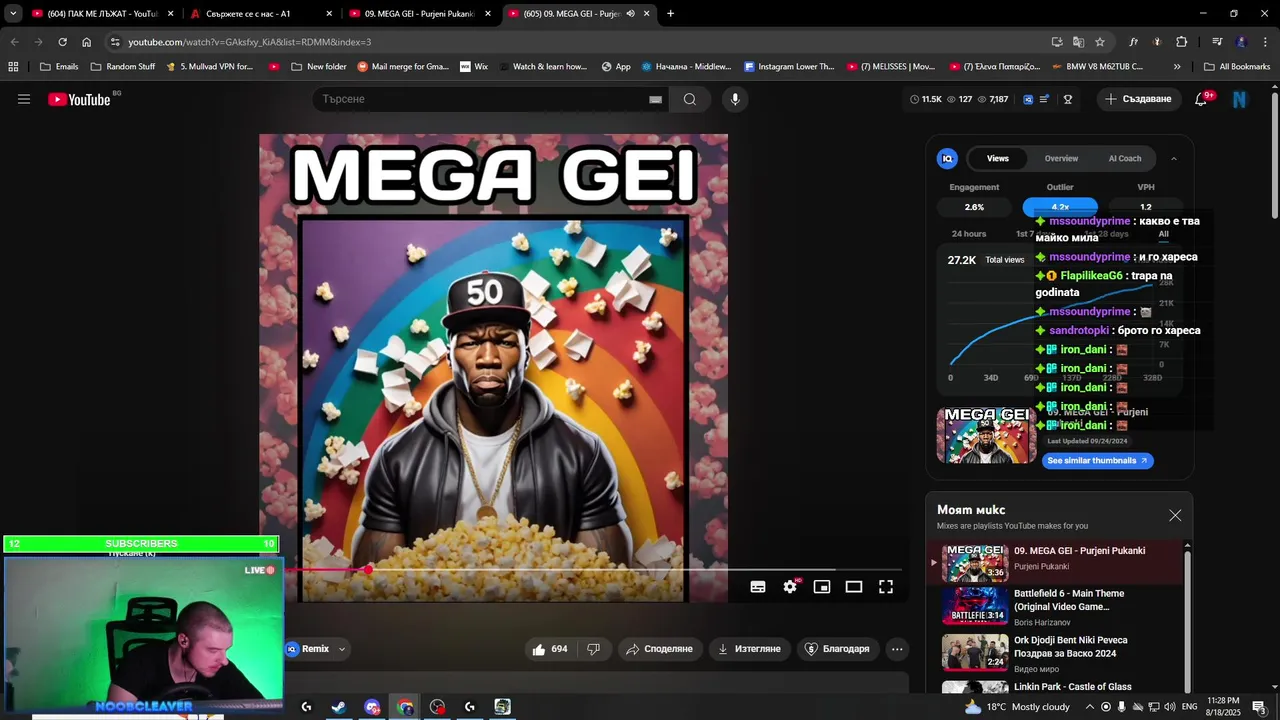
Task: Open video player settings gear
Action: point(790,587)
